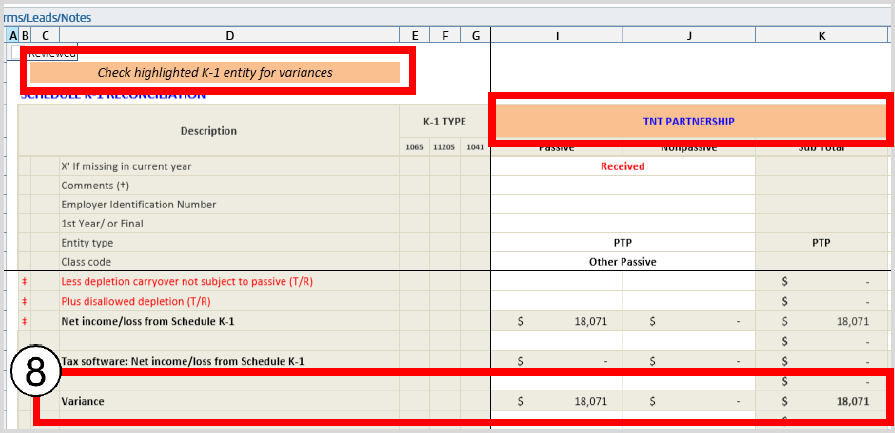Select column J header
The width and height of the screenshot is (895, 433).
coord(689,36)
